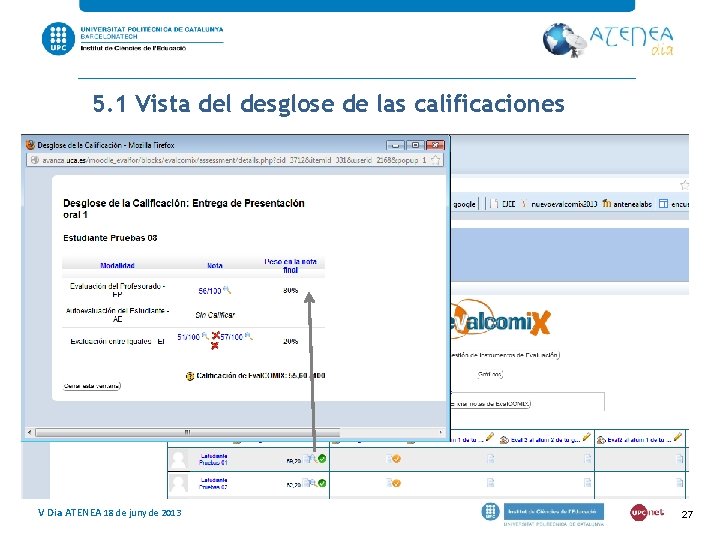Edit the 'Eval2 al alum 1' column with the pencil
Image resolution: width=720 pixels, height=540 pixels.
coord(678,437)
